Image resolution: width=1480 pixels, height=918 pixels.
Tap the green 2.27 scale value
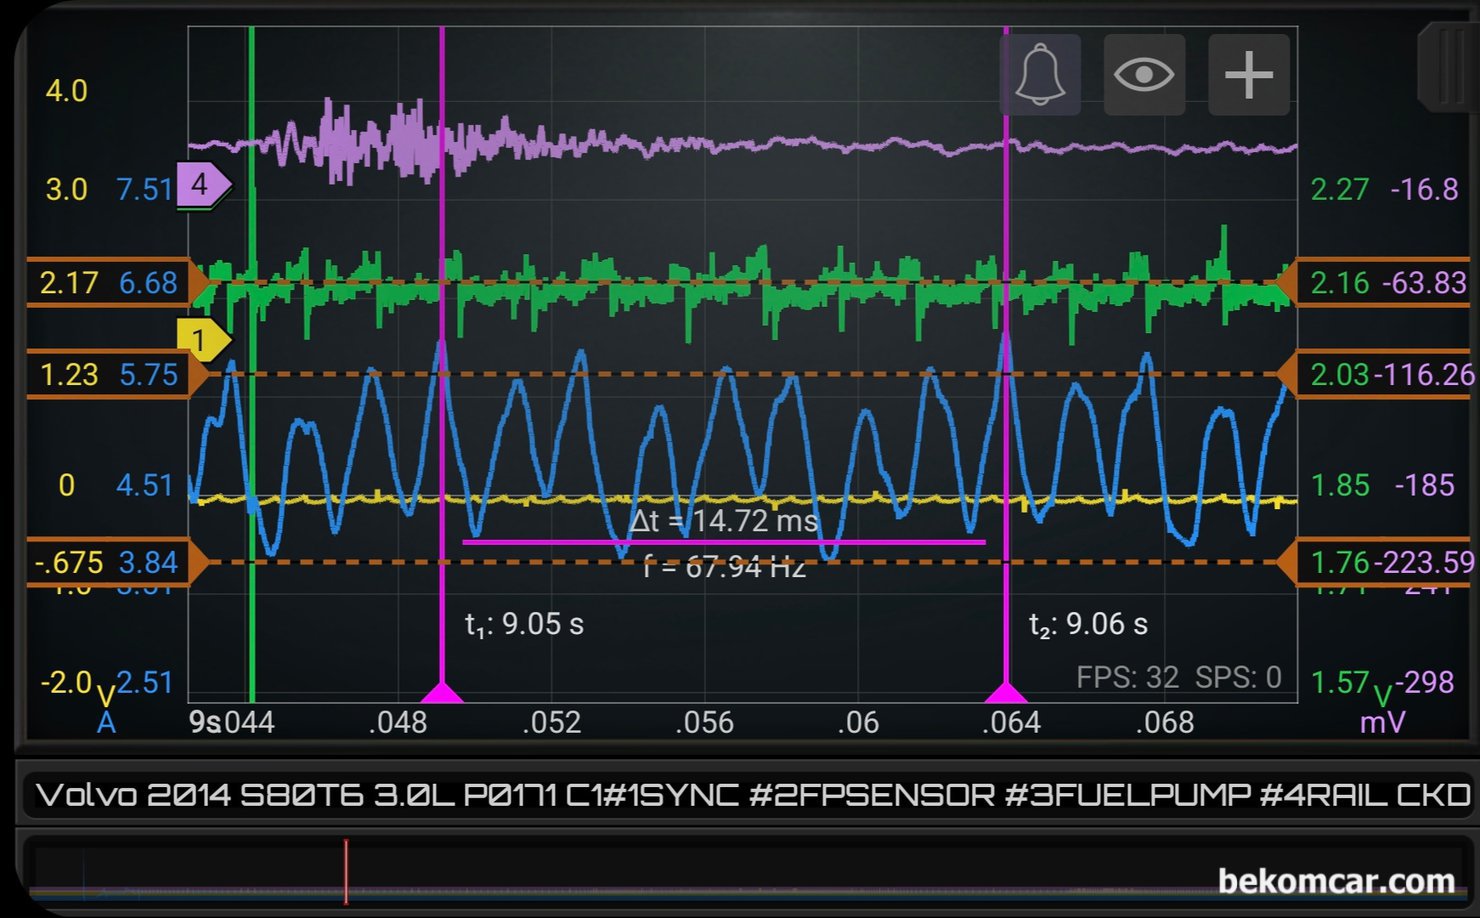[1340, 189]
